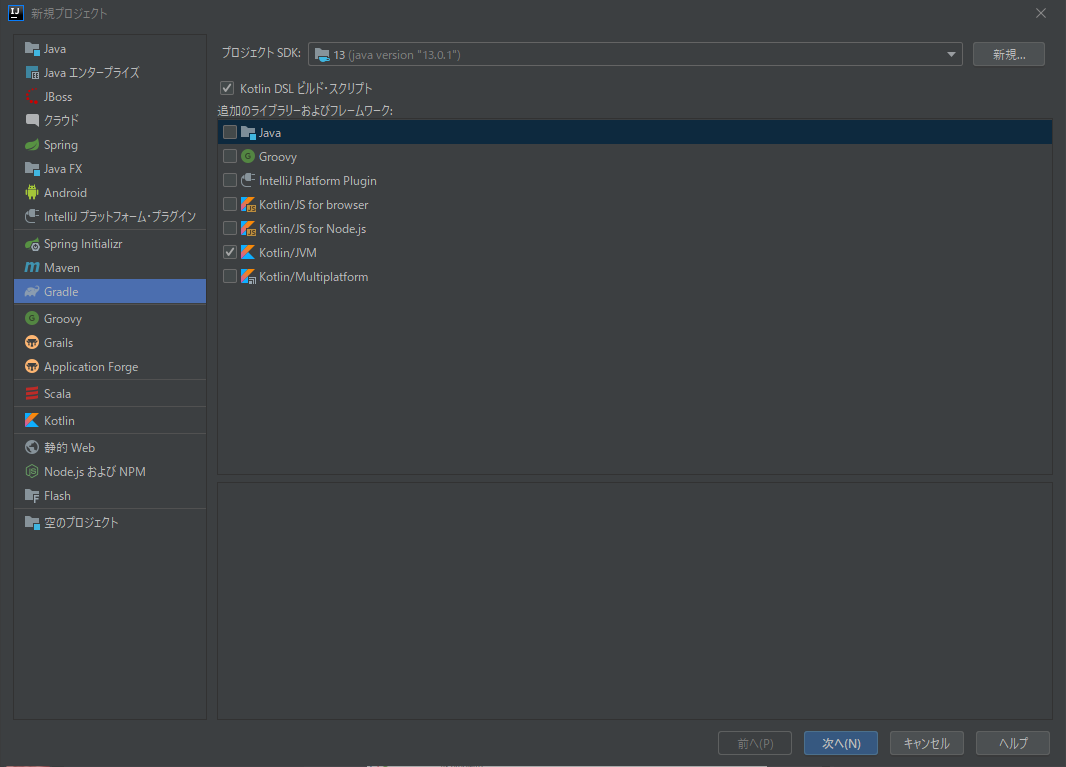
Task: Click the Groovy icon in sidebar
Action: pyautogui.click(x=32, y=318)
